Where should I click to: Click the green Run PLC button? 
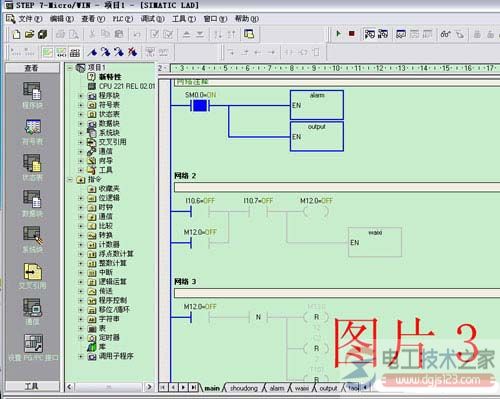point(338,34)
